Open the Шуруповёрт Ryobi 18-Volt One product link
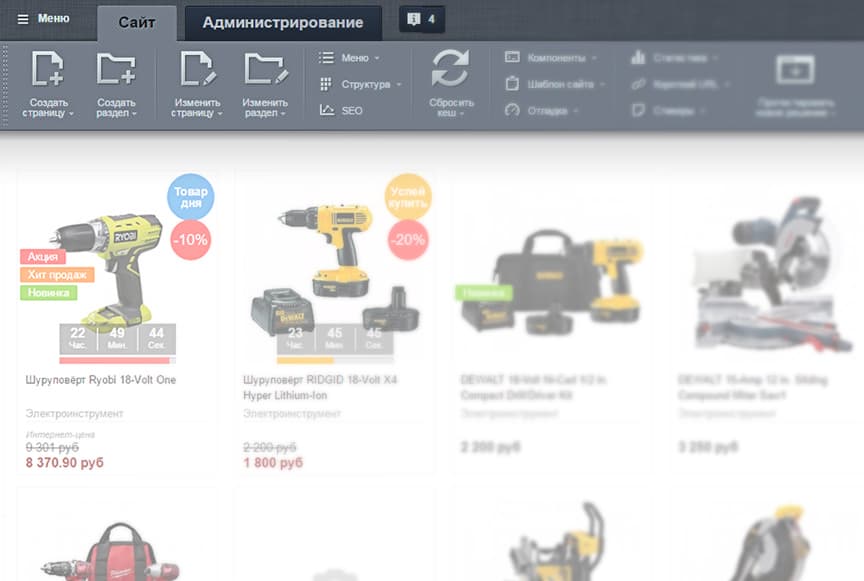 tap(101, 380)
